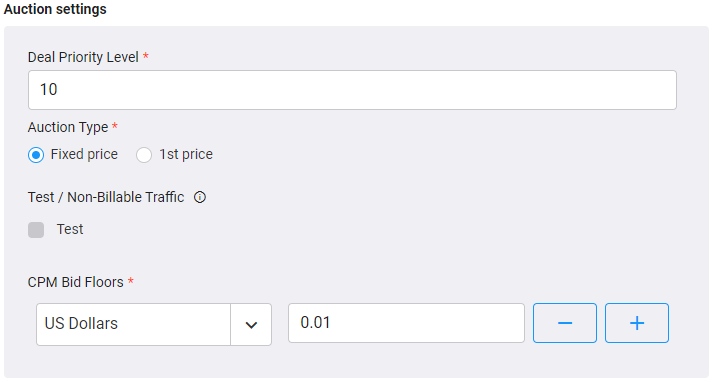Open the US Dollars currency dropdown
Screen dimensions: 712x382
pos(154,324)
